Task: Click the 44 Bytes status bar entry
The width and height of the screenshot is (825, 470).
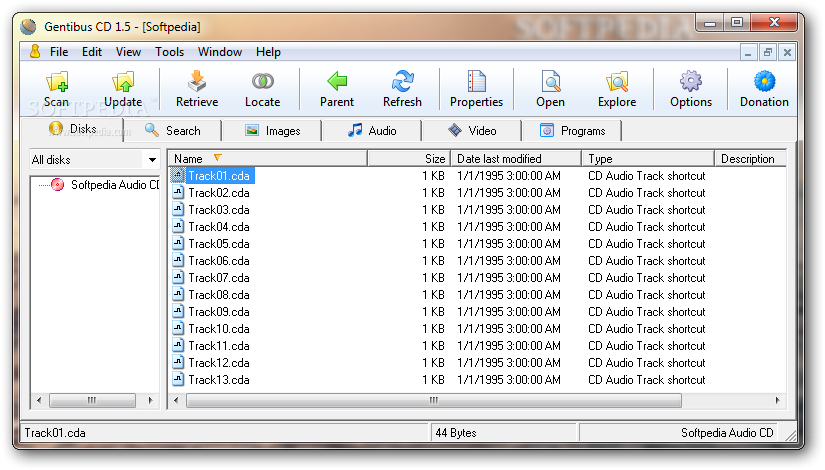Action: 456,433
